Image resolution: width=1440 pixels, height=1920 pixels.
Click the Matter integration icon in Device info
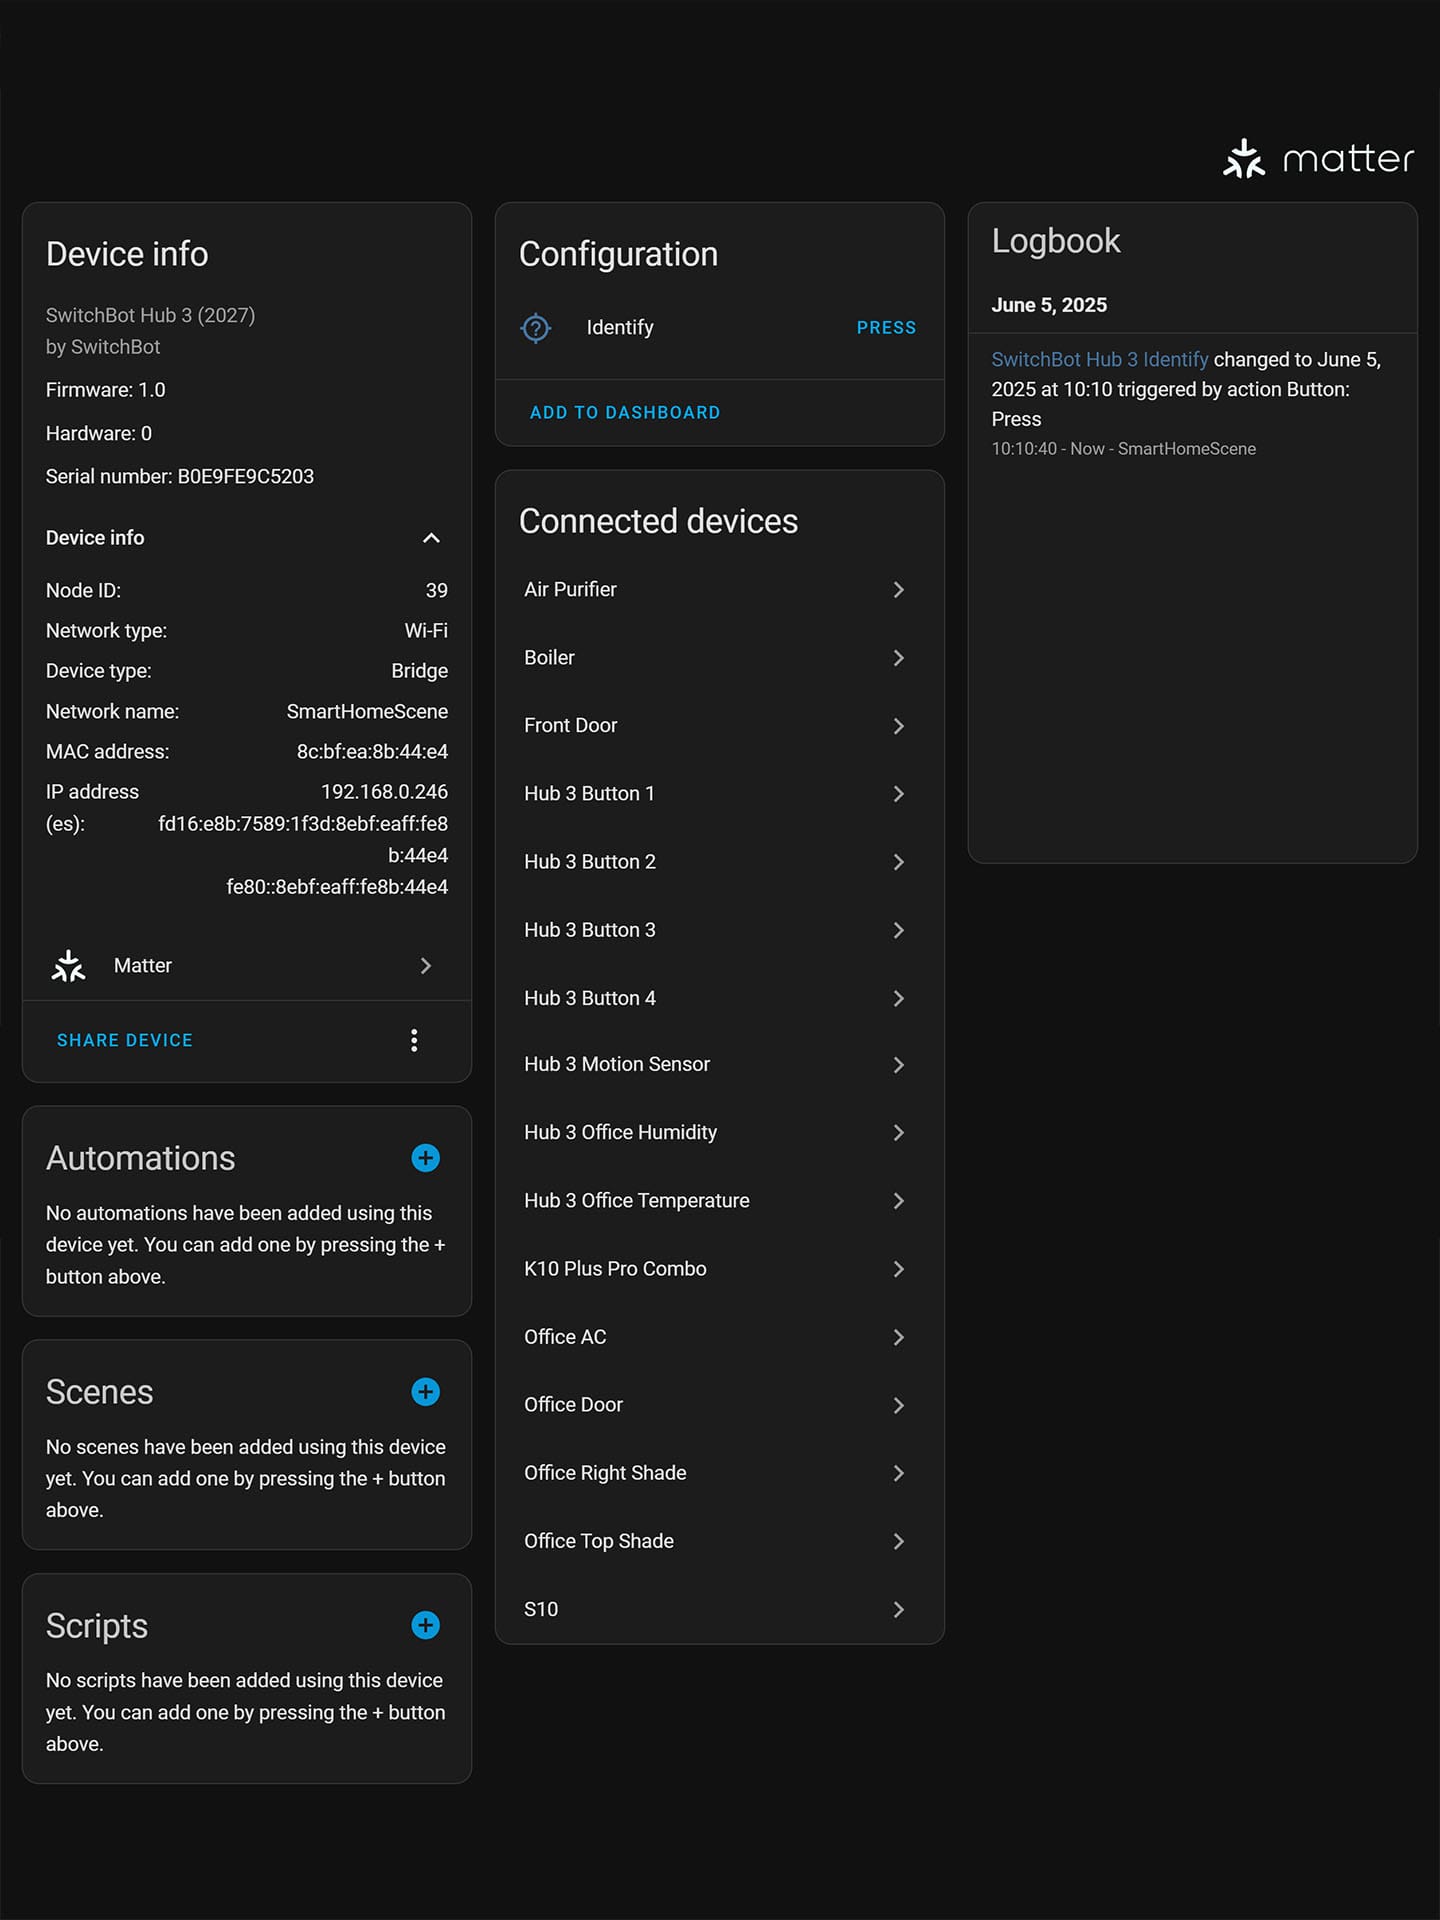(69, 966)
